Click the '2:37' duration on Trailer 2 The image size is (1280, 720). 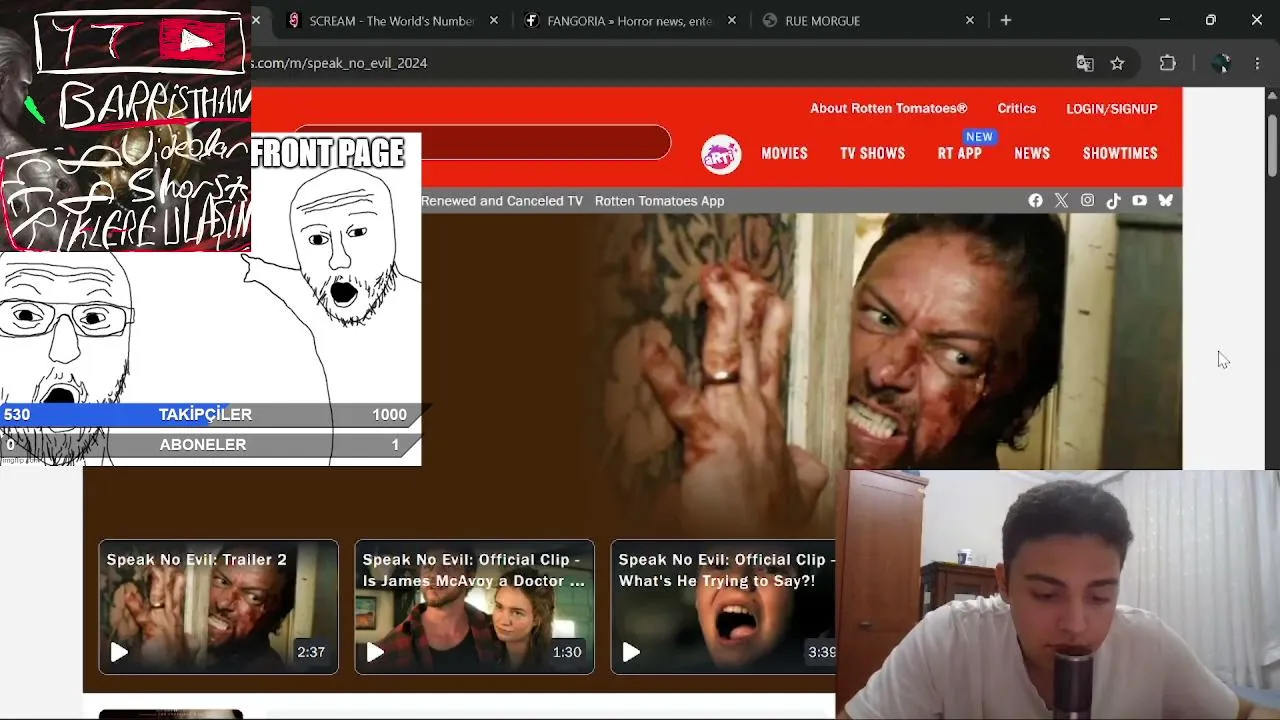pyautogui.click(x=311, y=652)
